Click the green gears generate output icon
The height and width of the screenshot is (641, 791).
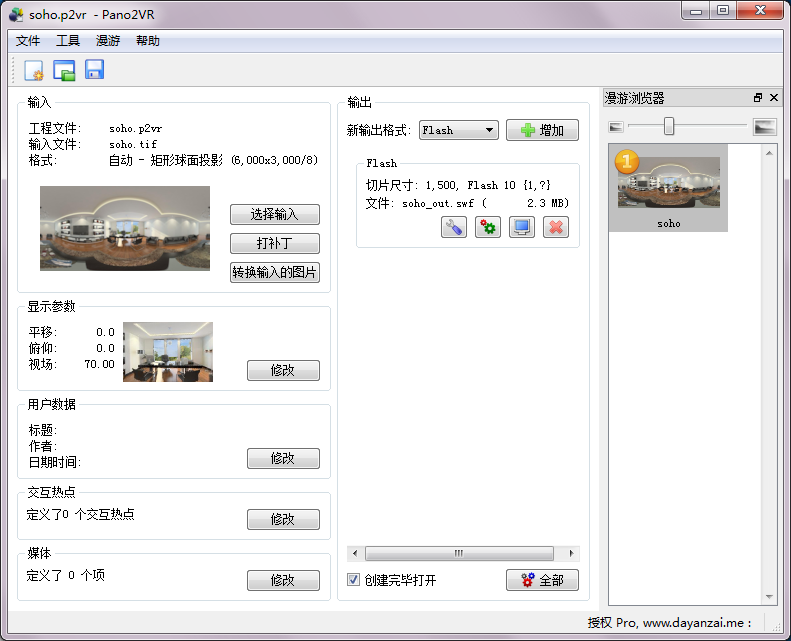(x=488, y=227)
